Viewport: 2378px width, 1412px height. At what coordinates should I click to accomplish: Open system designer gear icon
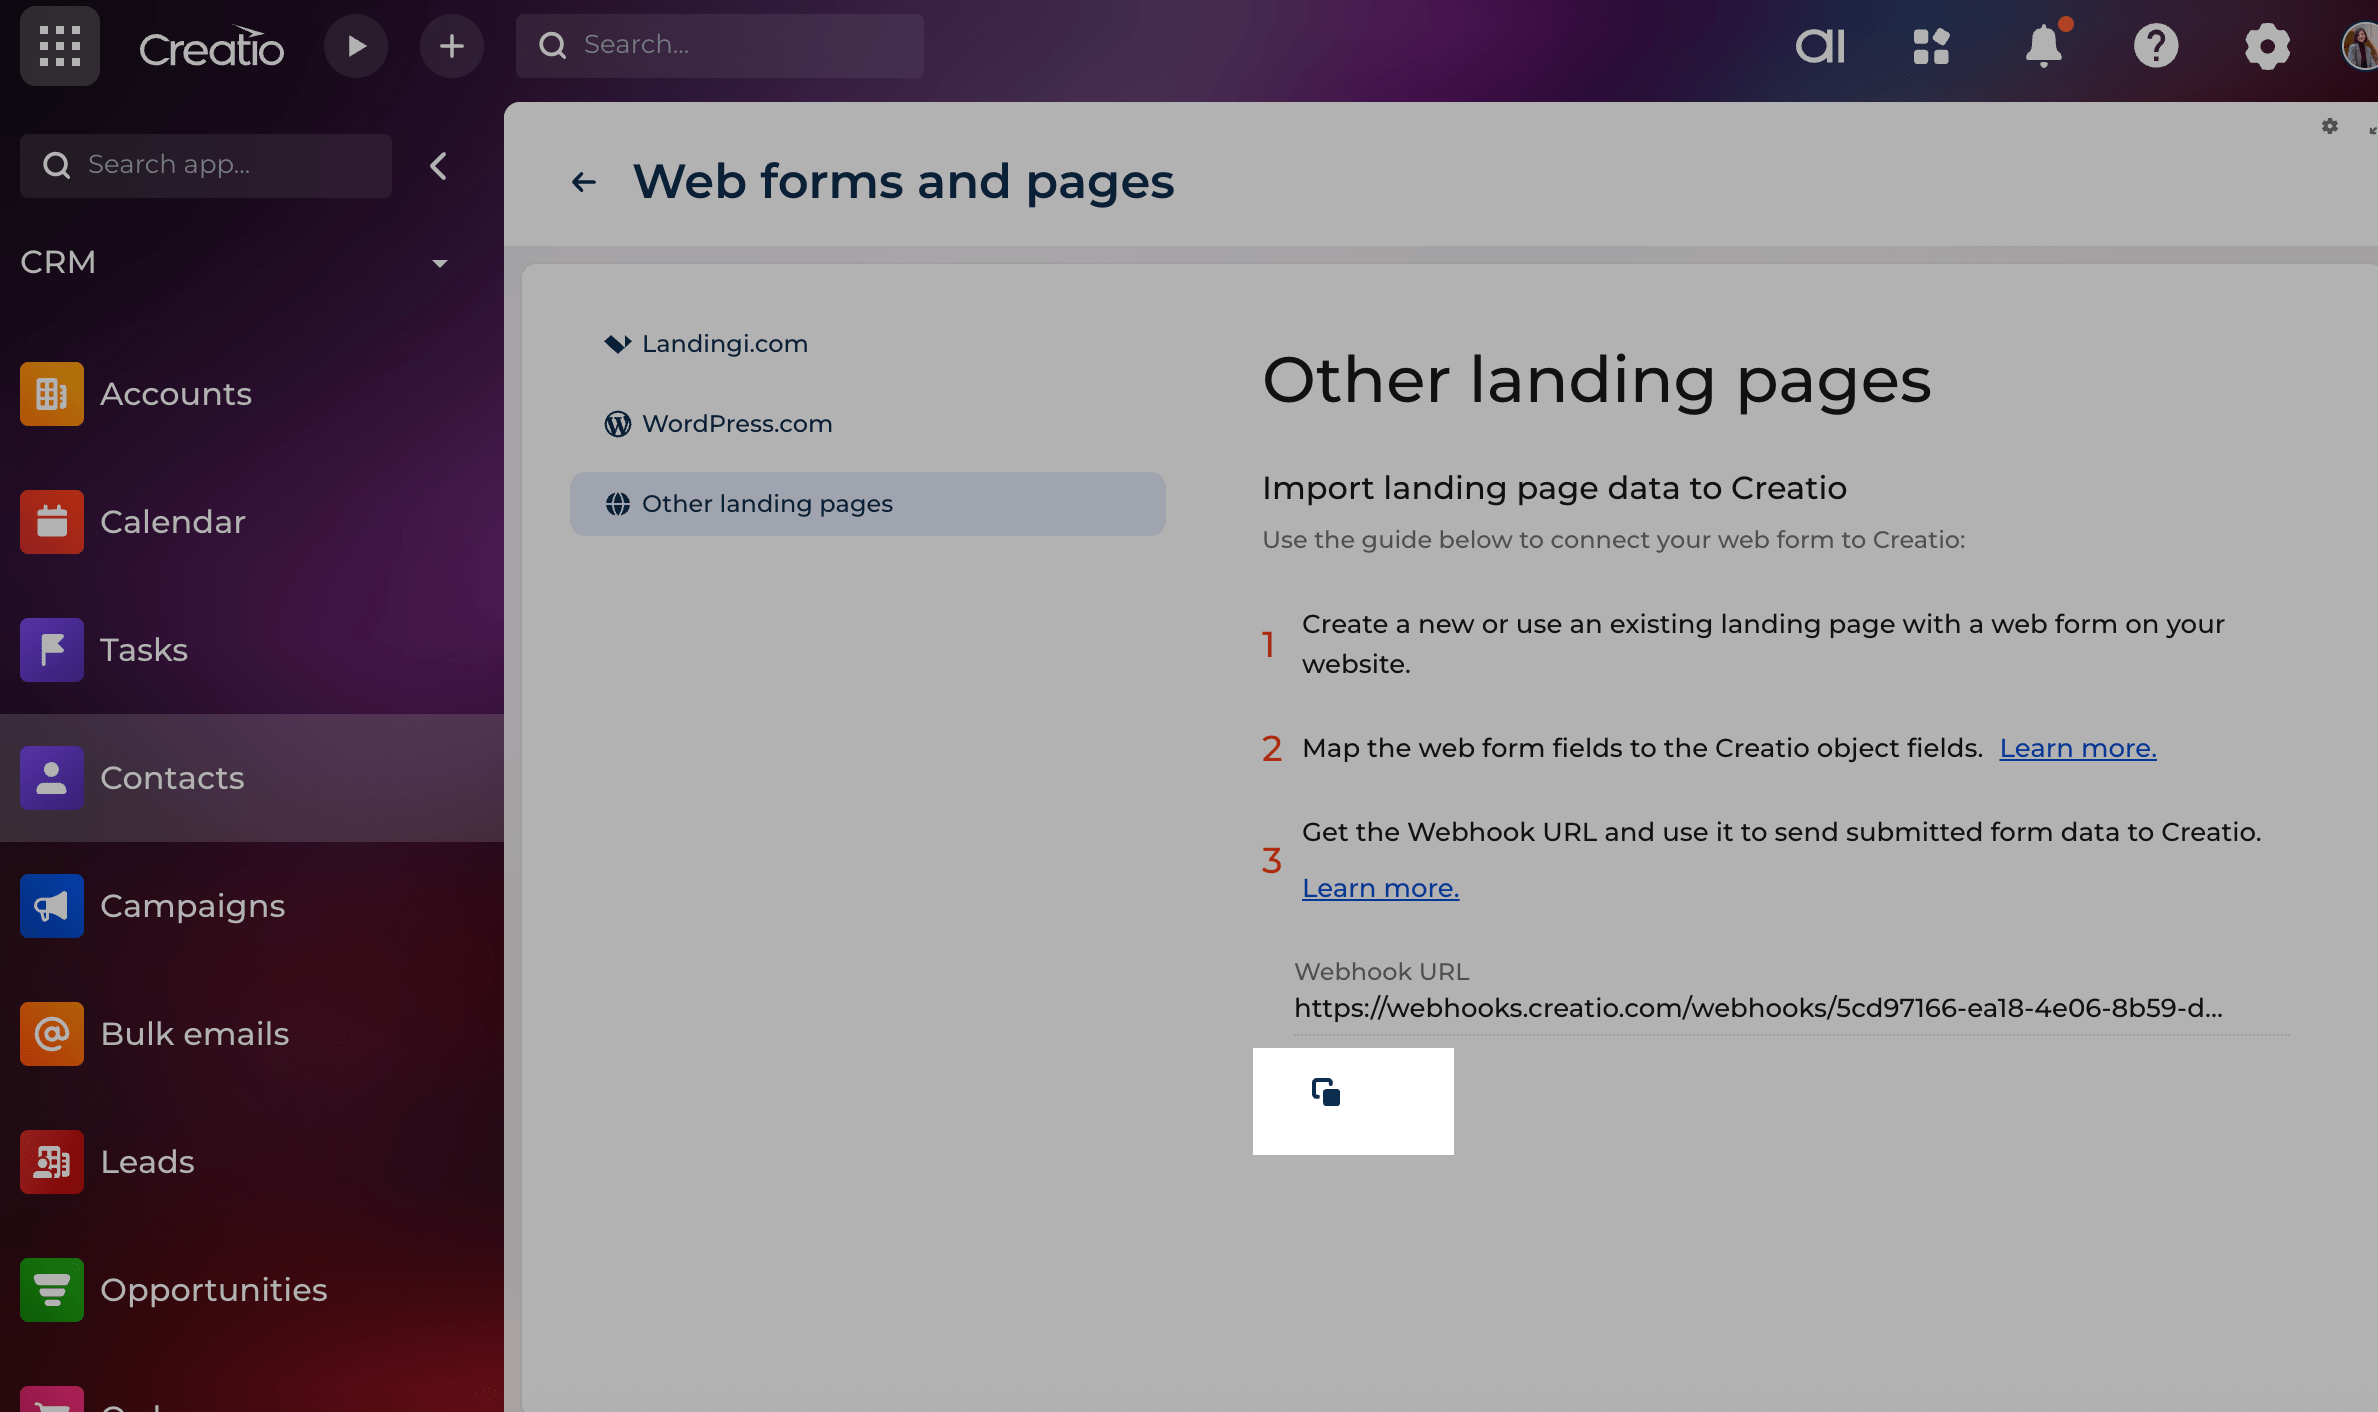click(x=2267, y=46)
